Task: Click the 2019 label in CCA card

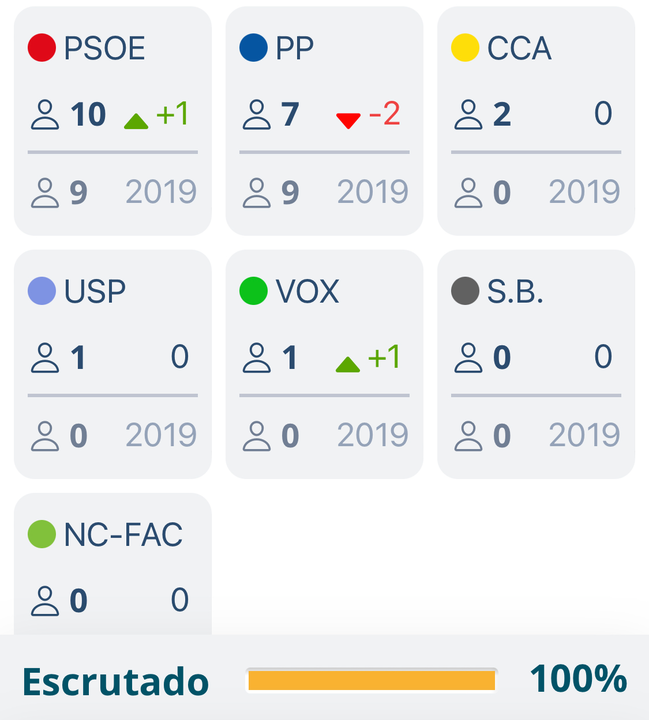Action: (583, 192)
